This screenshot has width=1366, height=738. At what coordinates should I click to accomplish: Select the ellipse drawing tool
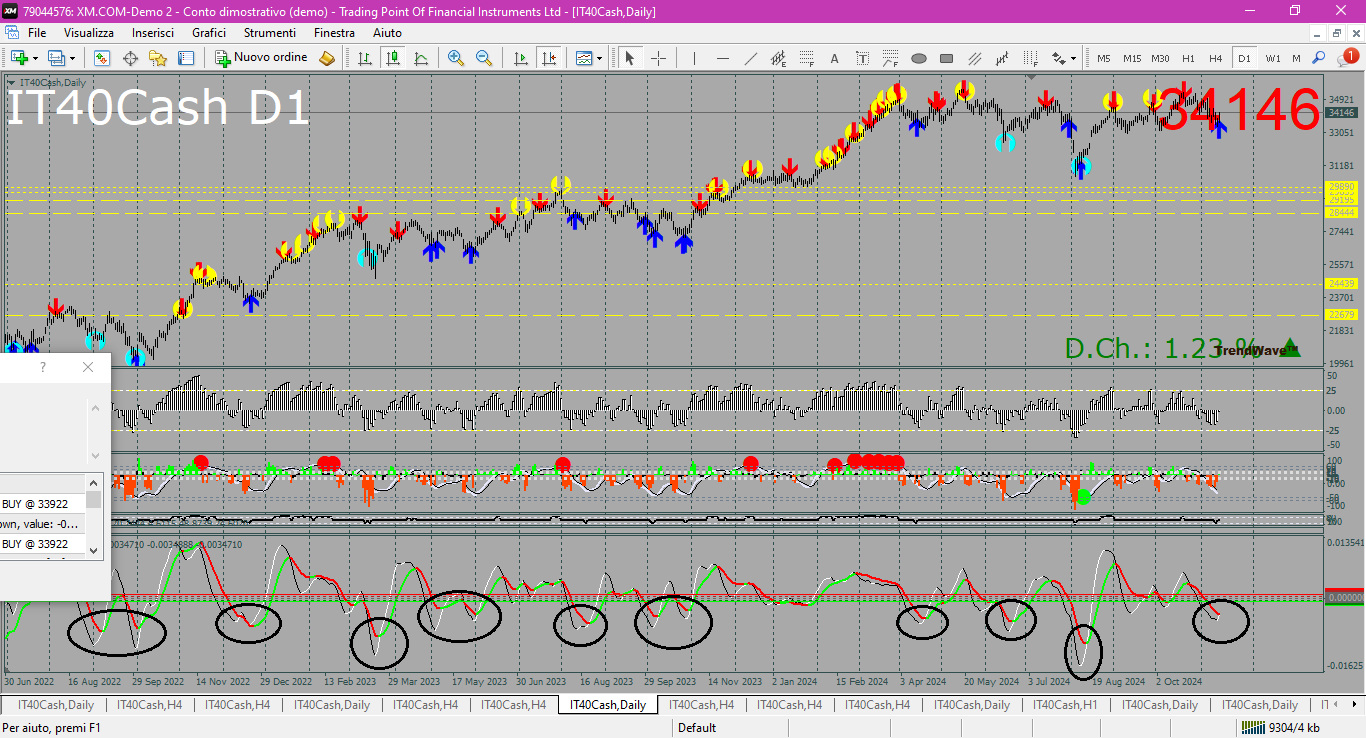click(919, 58)
